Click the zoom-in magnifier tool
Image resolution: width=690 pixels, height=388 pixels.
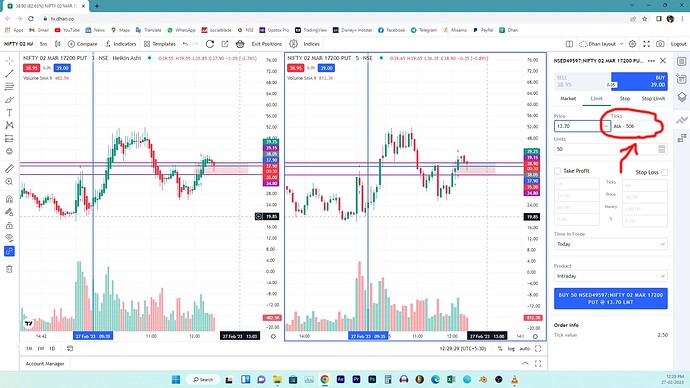click(9, 182)
